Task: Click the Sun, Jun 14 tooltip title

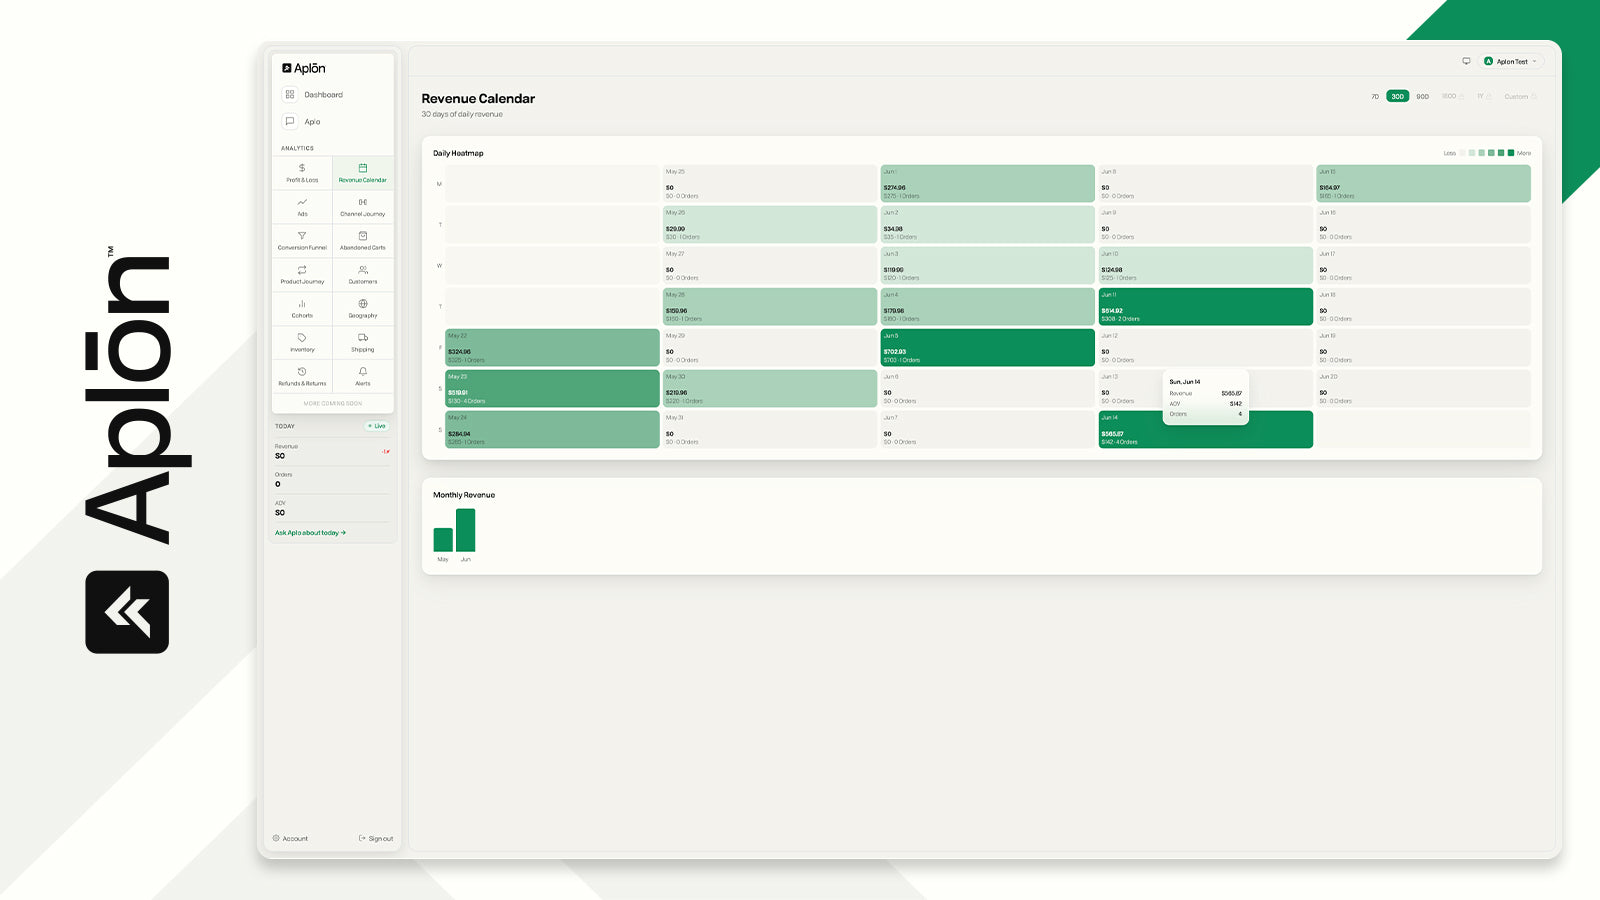Action: (1185, 382)
